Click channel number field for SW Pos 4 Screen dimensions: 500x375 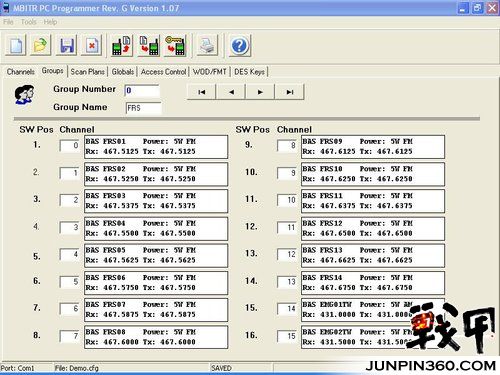coord(69,227)
